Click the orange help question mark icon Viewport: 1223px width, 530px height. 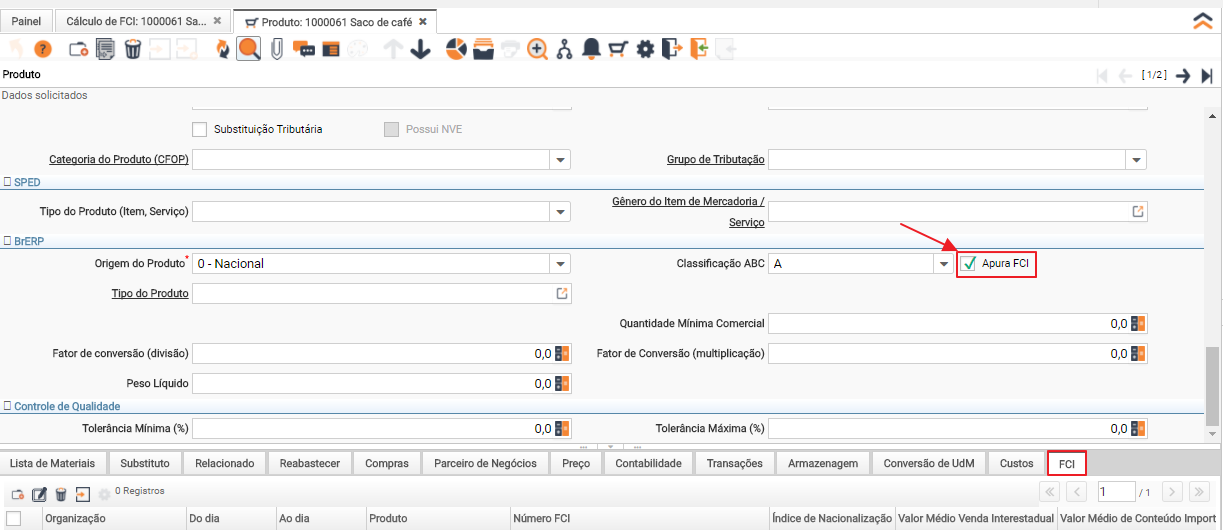(43, 49)
